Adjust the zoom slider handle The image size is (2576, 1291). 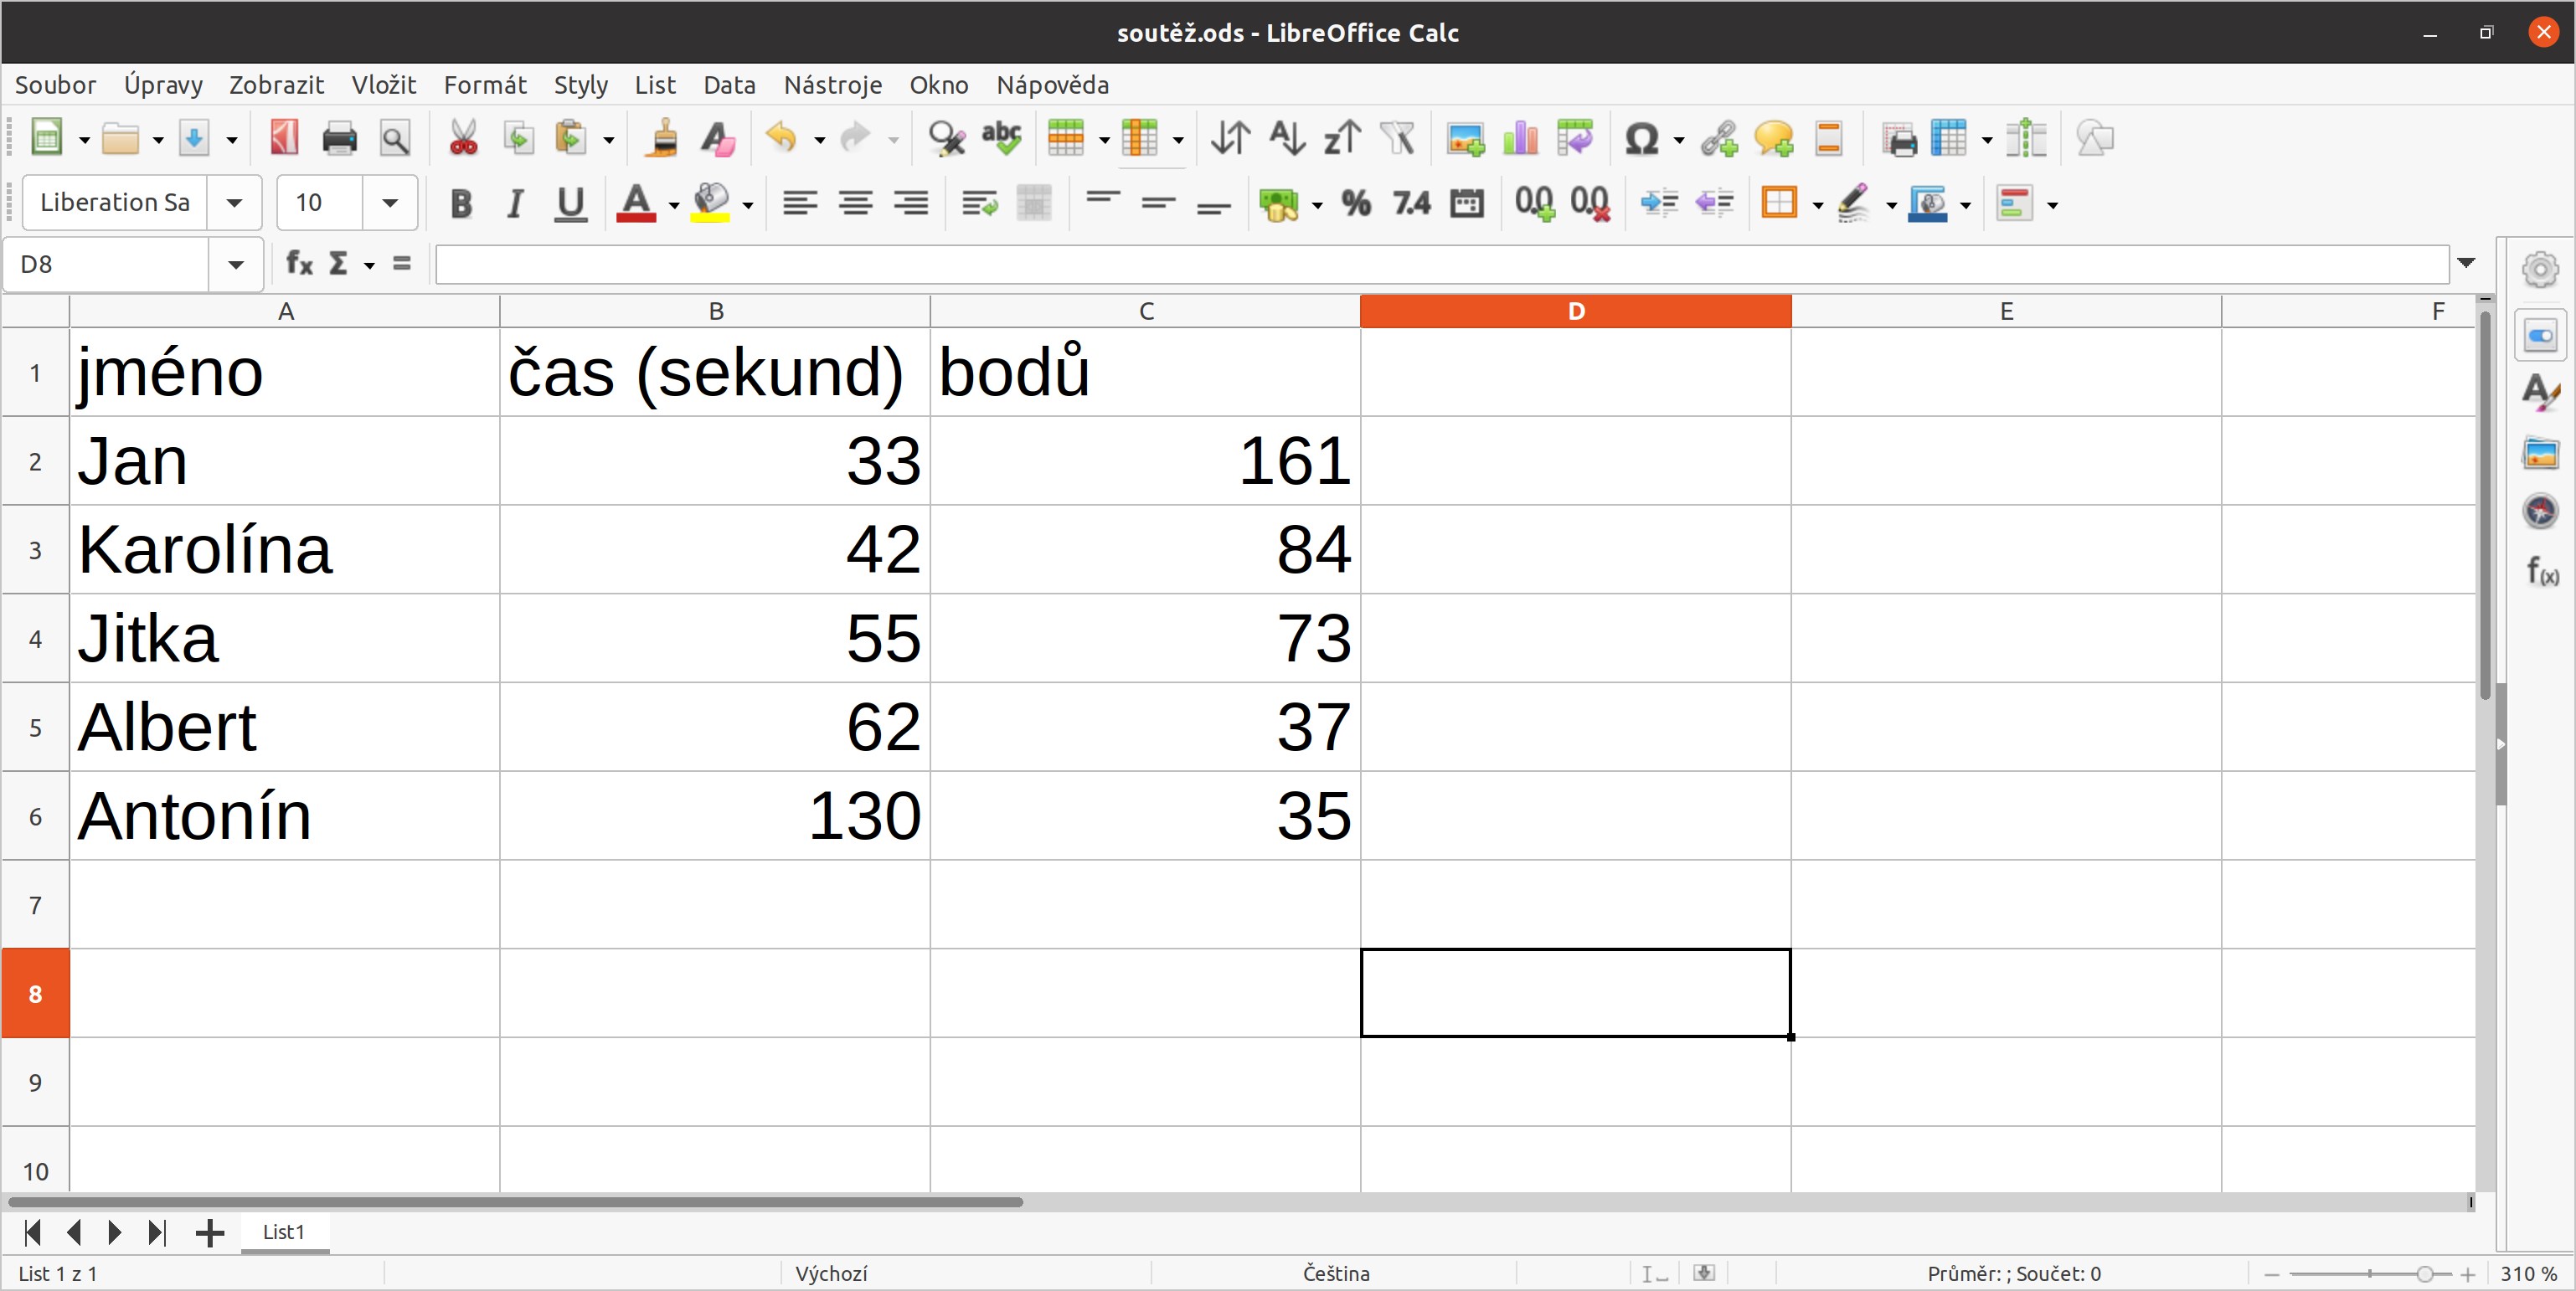(2424, 1274)
